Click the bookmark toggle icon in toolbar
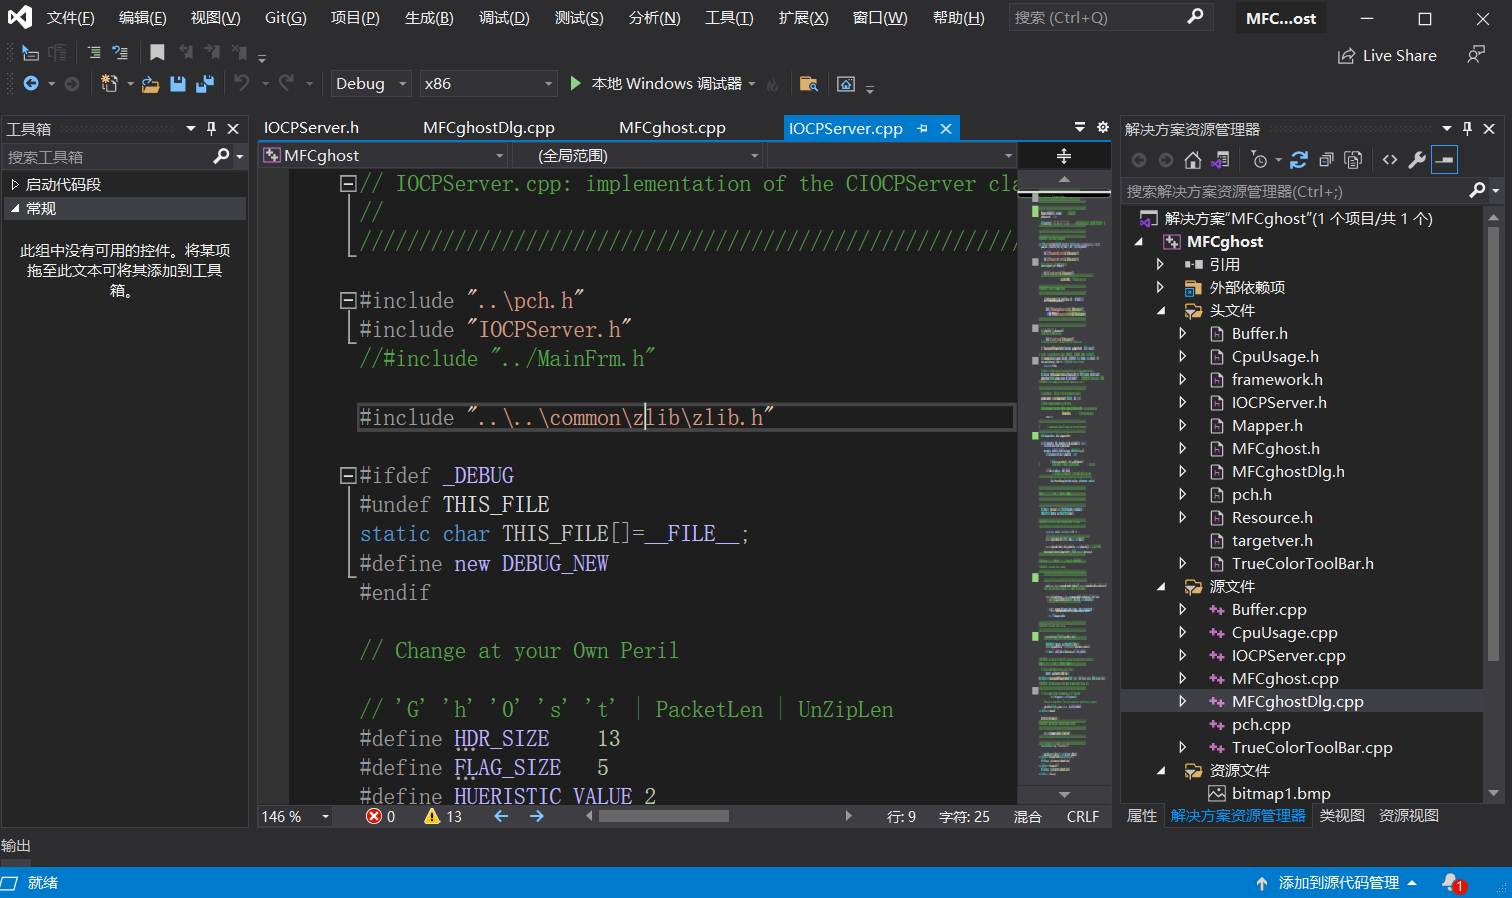This screenshot has width=1512, height=898. [x=157, y=52]
